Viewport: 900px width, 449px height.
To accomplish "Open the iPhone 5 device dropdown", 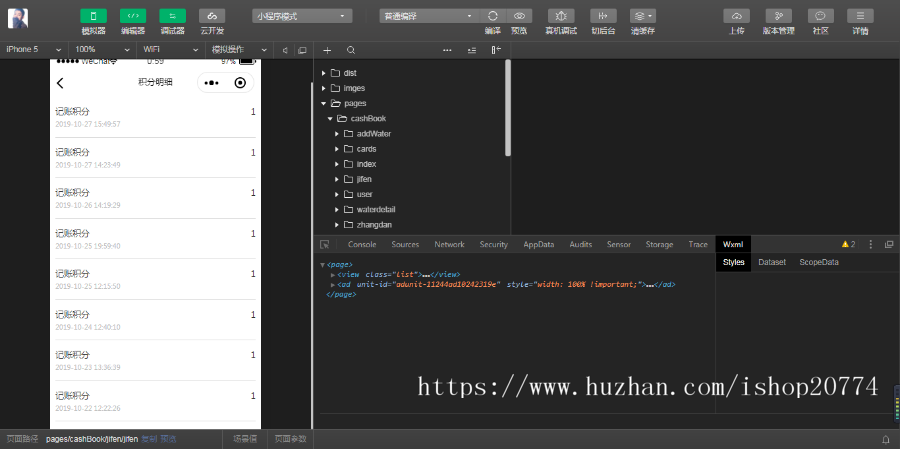I will (33, 49).
